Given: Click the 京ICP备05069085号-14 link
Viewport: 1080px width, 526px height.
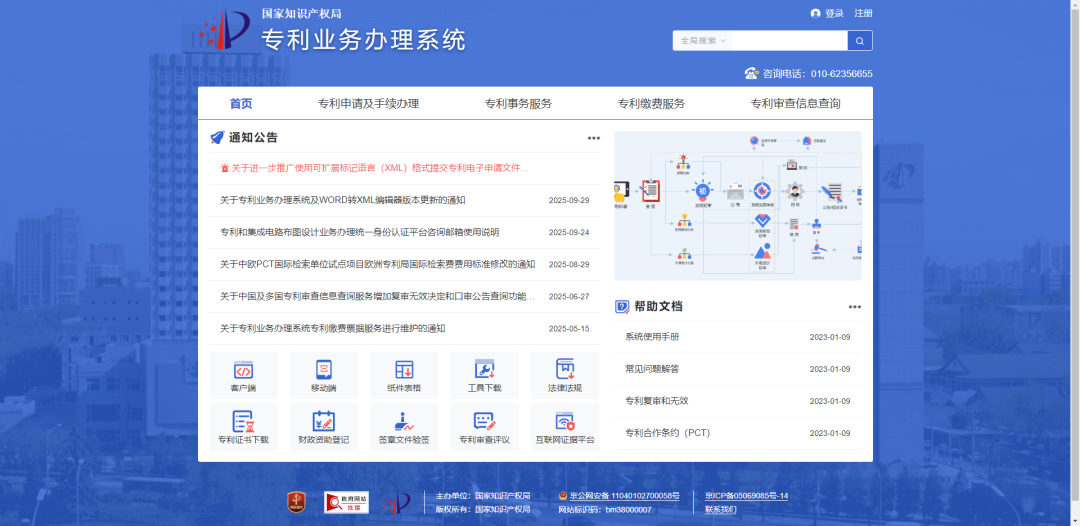Looking at the screenshot, I should coord(747,496).
